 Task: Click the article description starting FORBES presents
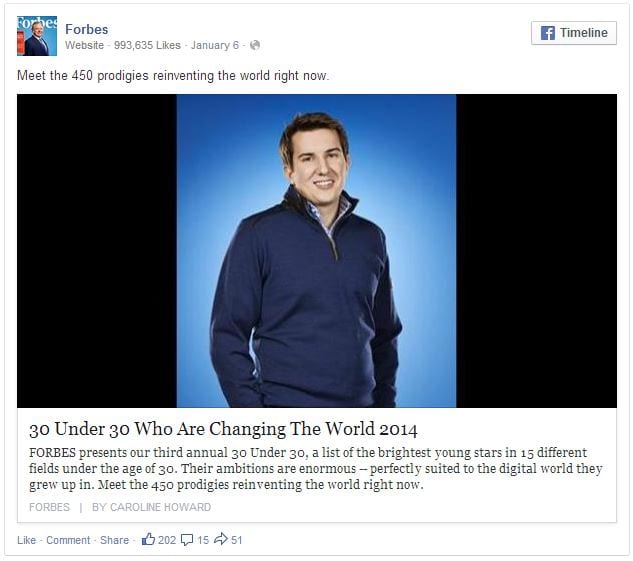coord(315,469)
